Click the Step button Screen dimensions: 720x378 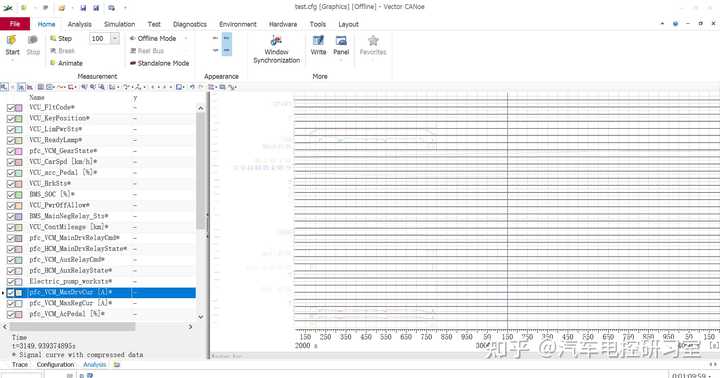tap(61, 39)
